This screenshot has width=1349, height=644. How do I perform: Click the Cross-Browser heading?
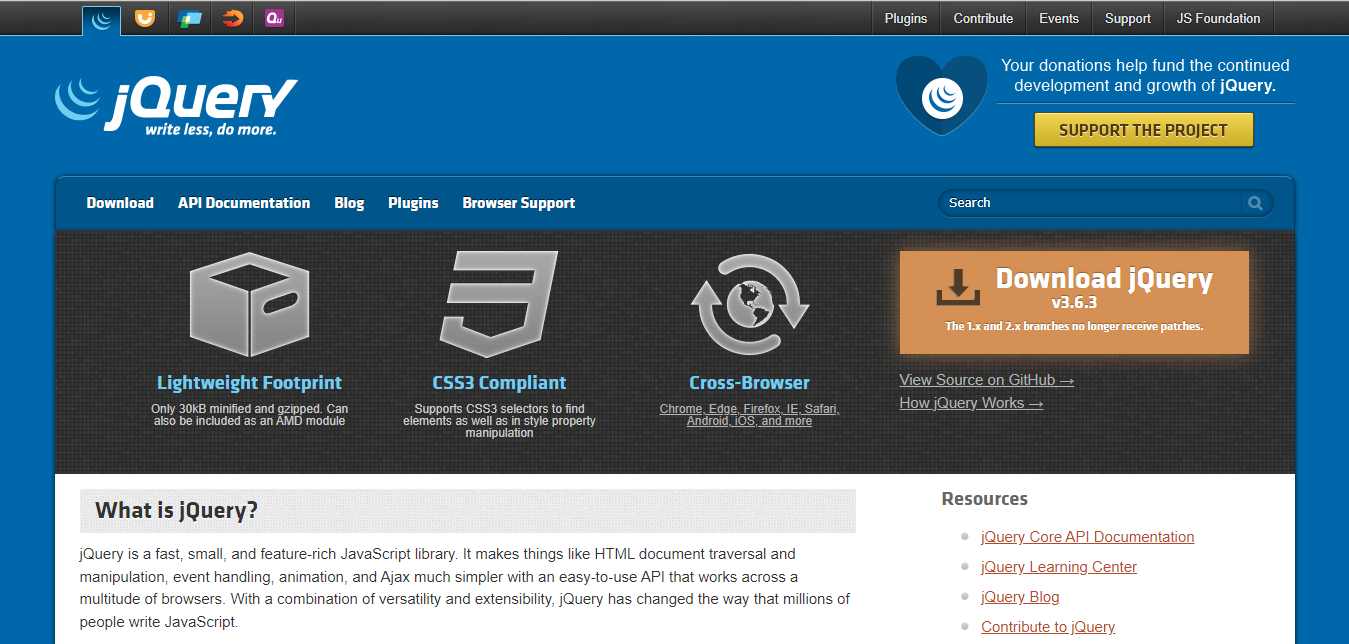(749, 383)
